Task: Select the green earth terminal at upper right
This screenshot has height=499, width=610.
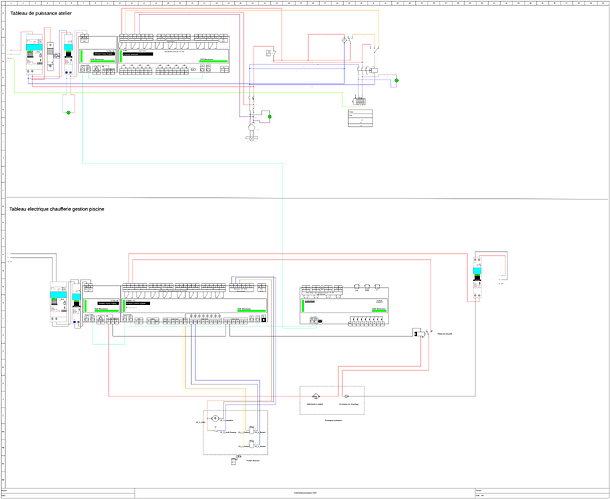Action: [396, 80]
